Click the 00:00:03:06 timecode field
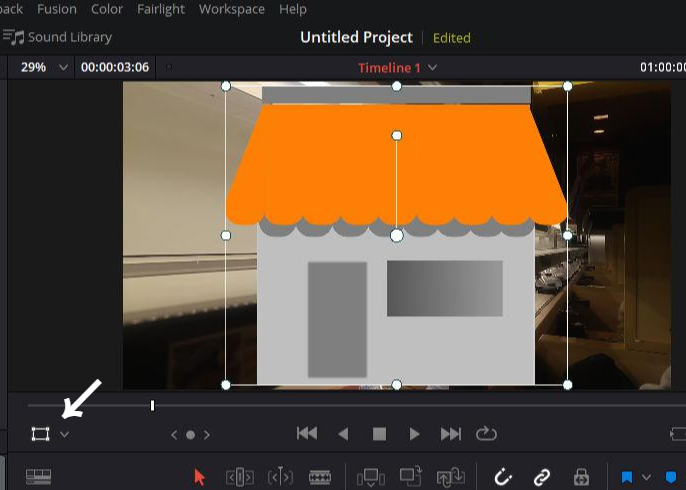The height and width of the screenshot is (490, 686). (x=115, y=67)
